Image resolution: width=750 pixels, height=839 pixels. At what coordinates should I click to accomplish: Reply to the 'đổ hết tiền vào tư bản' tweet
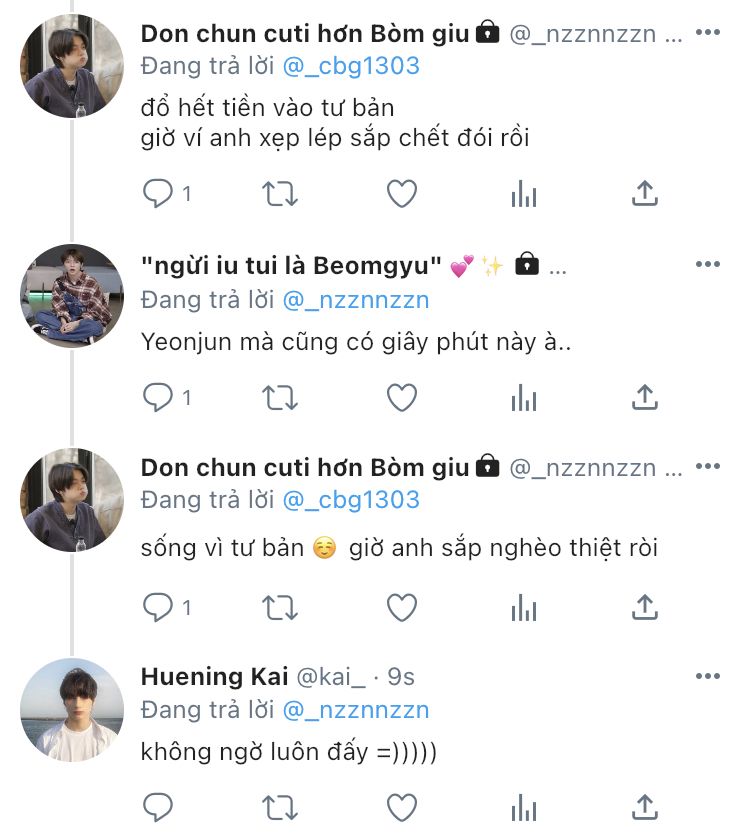tap(158, 193)
